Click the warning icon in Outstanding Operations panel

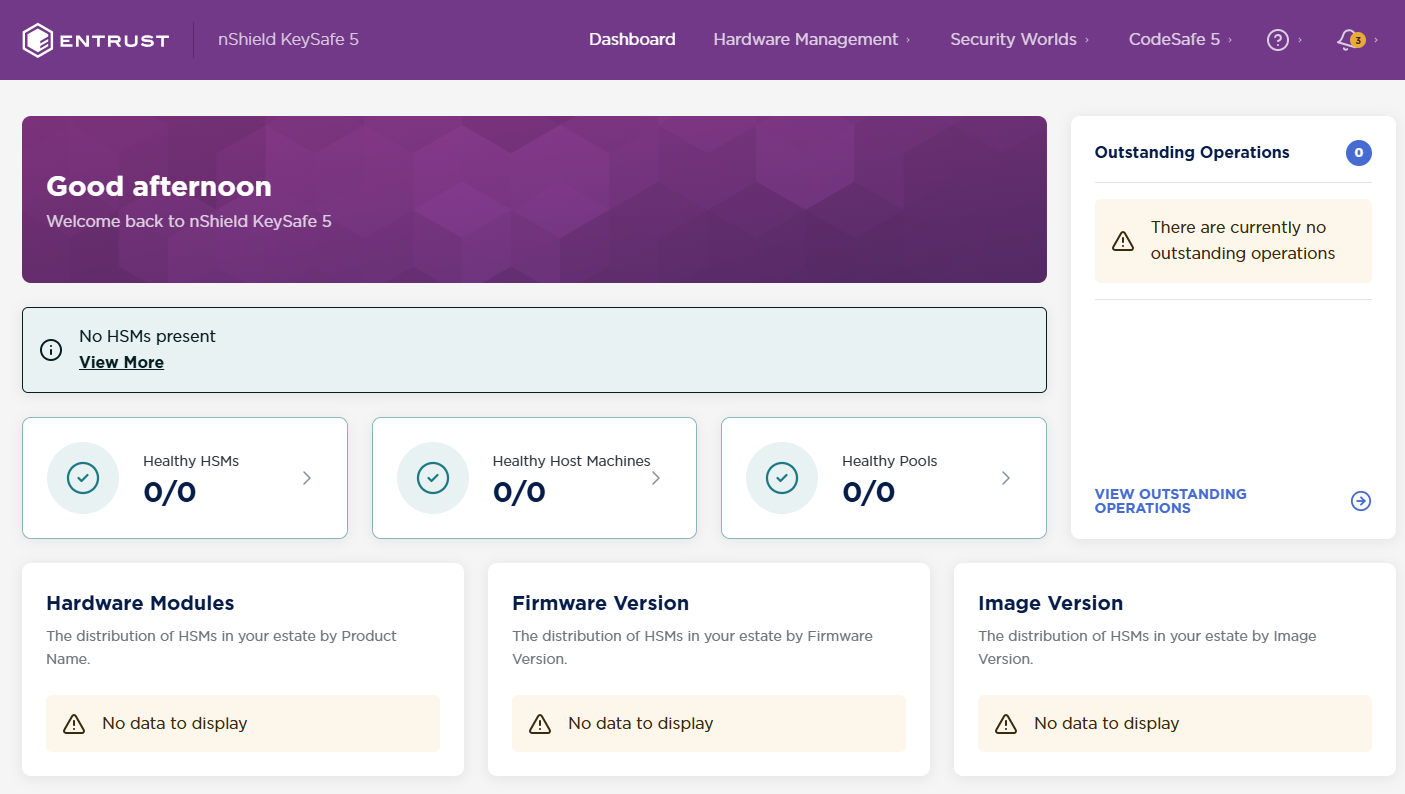[x=1122, y=240]
